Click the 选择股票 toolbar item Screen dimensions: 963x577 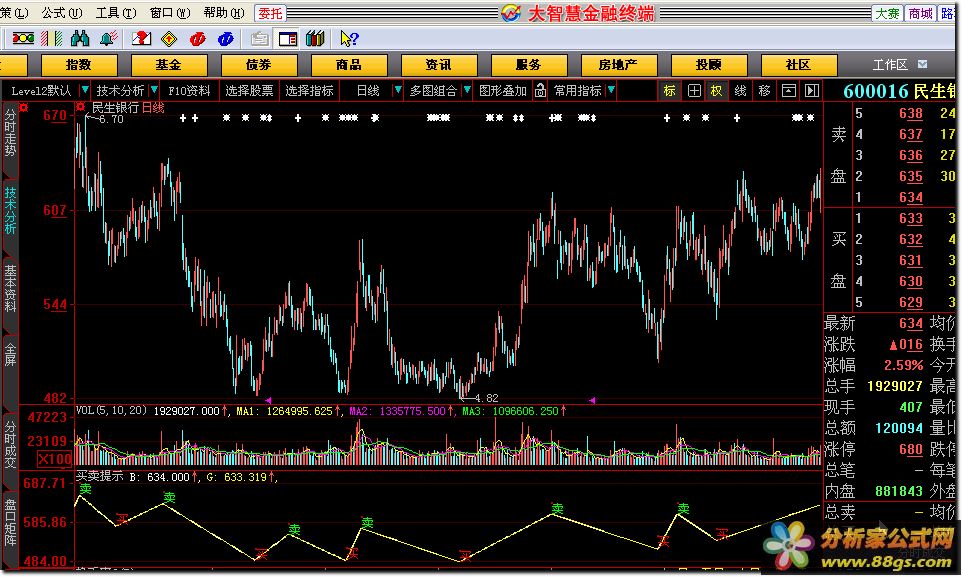(249, 91)
